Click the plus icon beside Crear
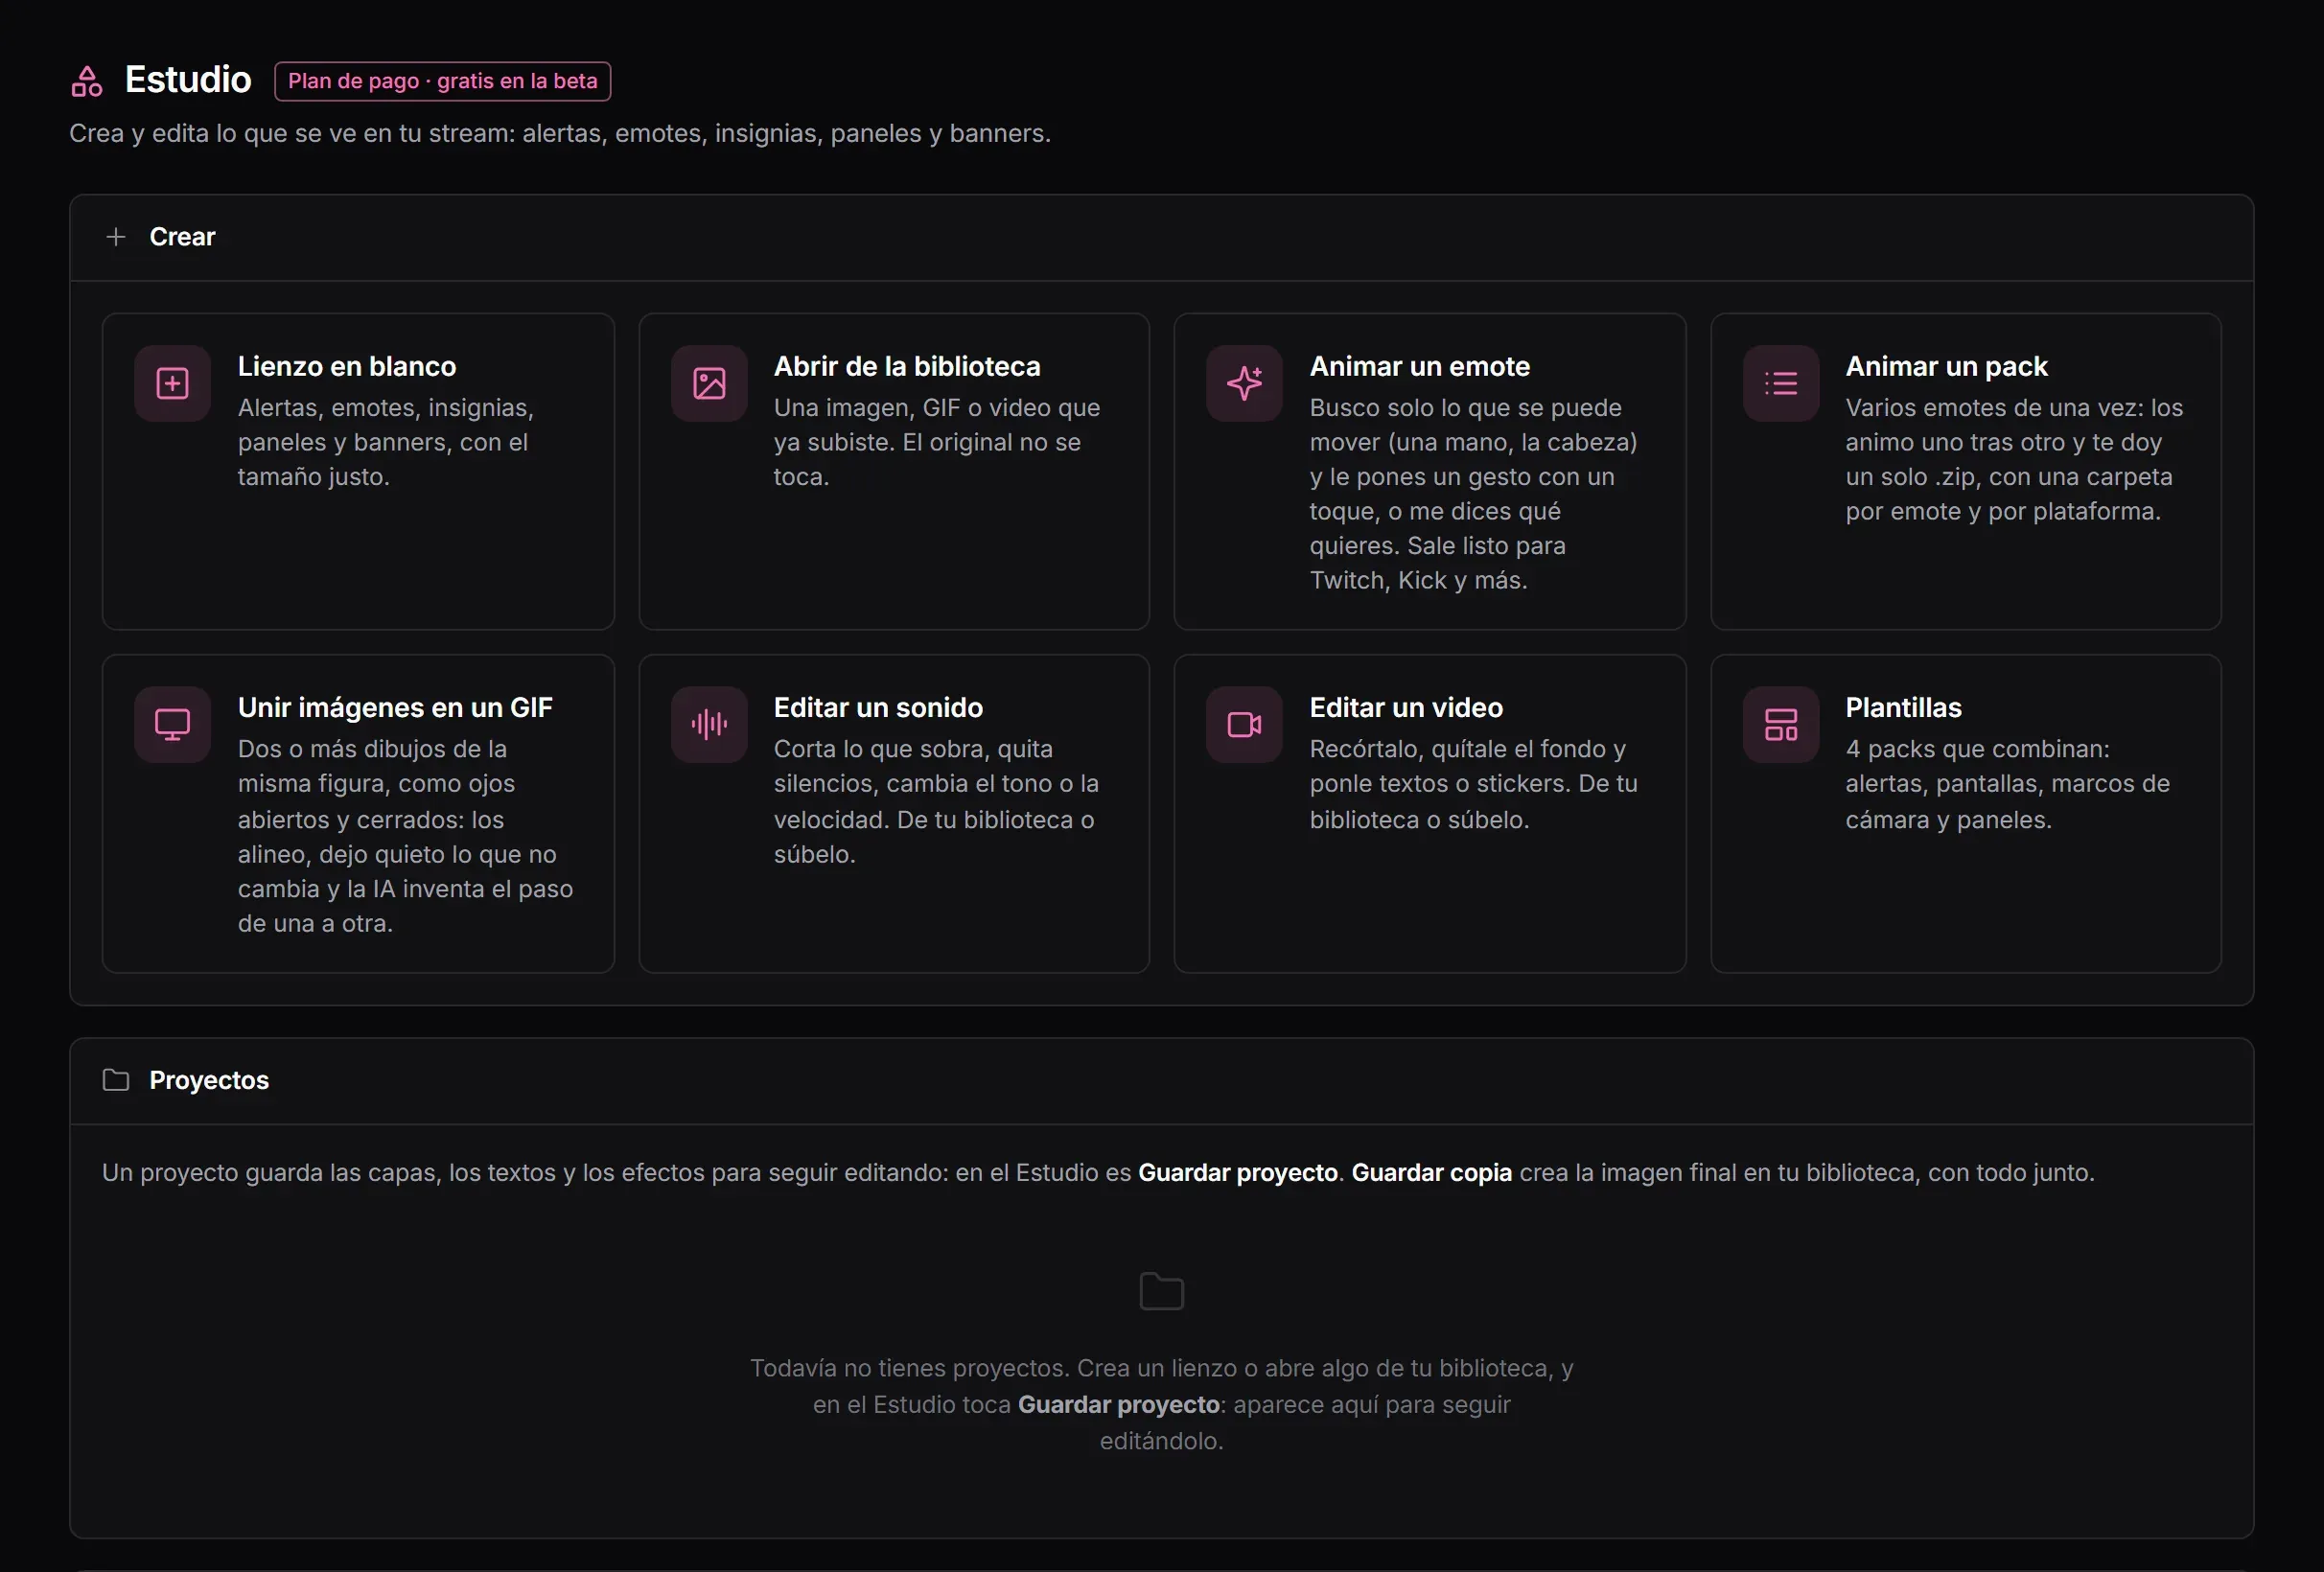 point(116,237)
